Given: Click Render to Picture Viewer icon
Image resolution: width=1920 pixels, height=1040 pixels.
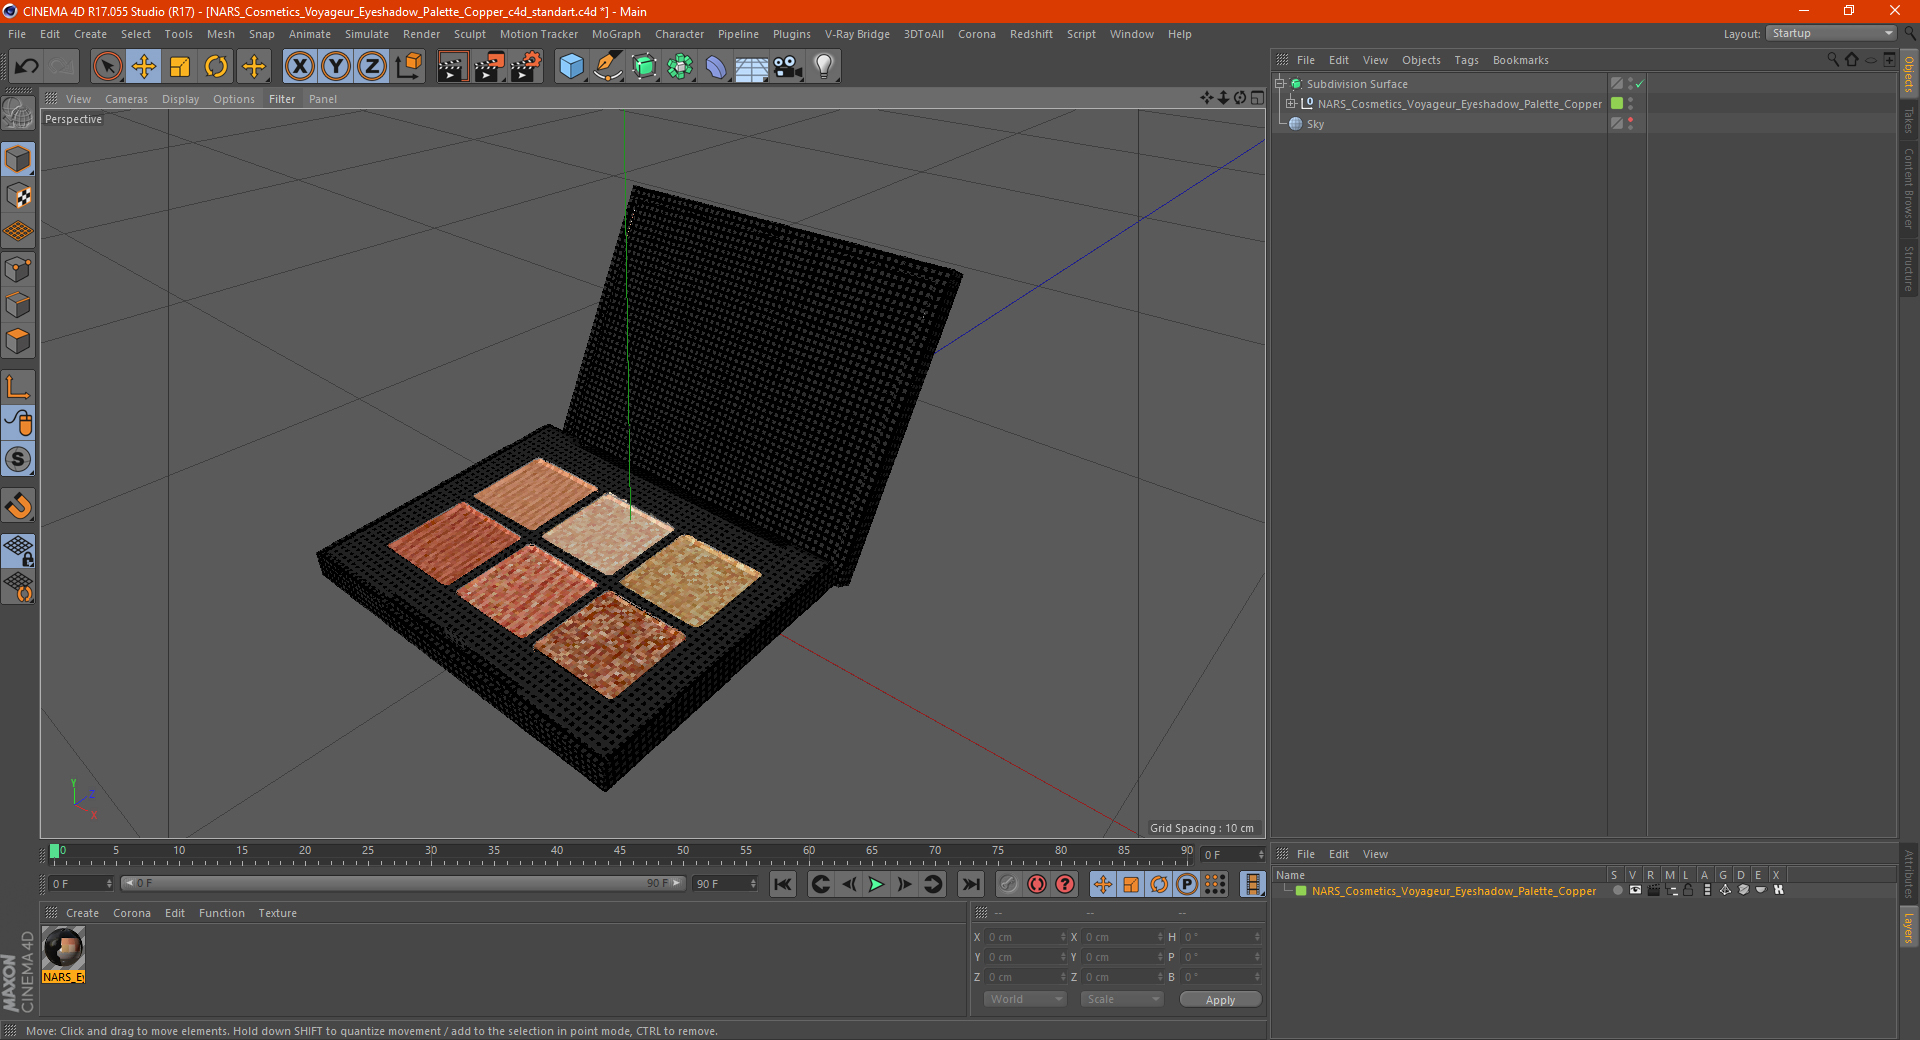Looking at the screenshot, I should [489, 67].
